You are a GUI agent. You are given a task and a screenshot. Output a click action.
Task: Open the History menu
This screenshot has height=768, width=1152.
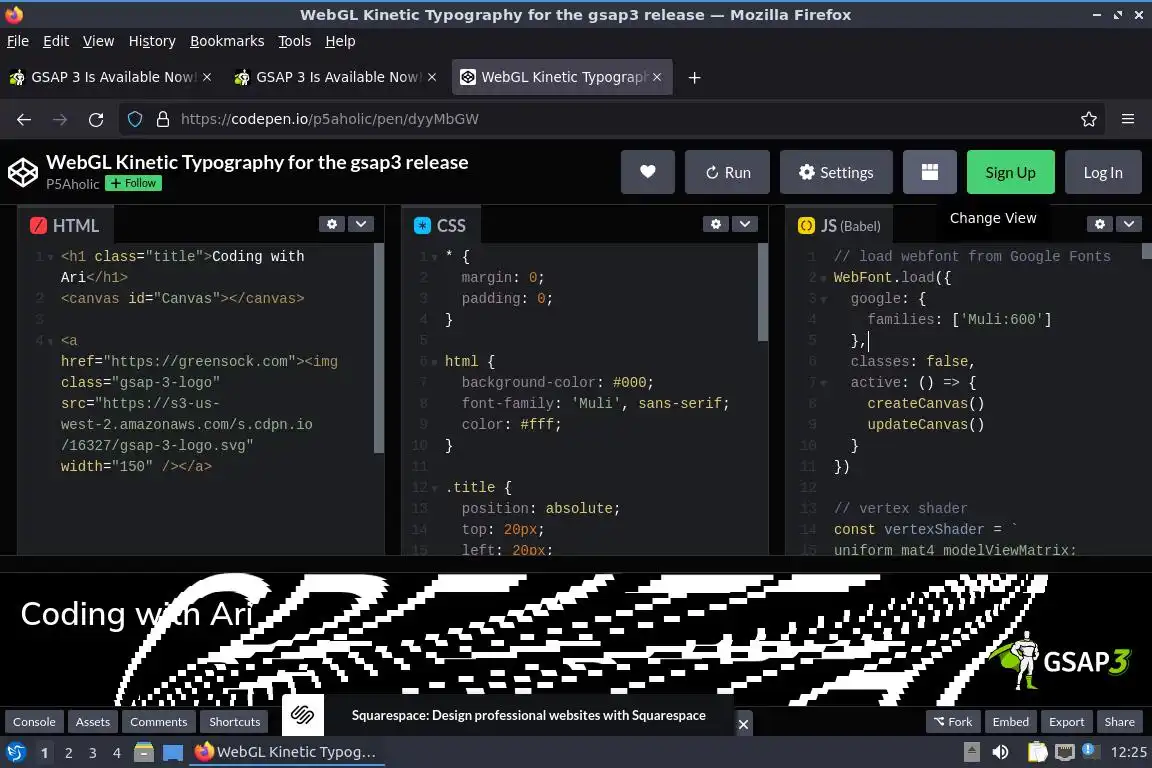[152, 41]
